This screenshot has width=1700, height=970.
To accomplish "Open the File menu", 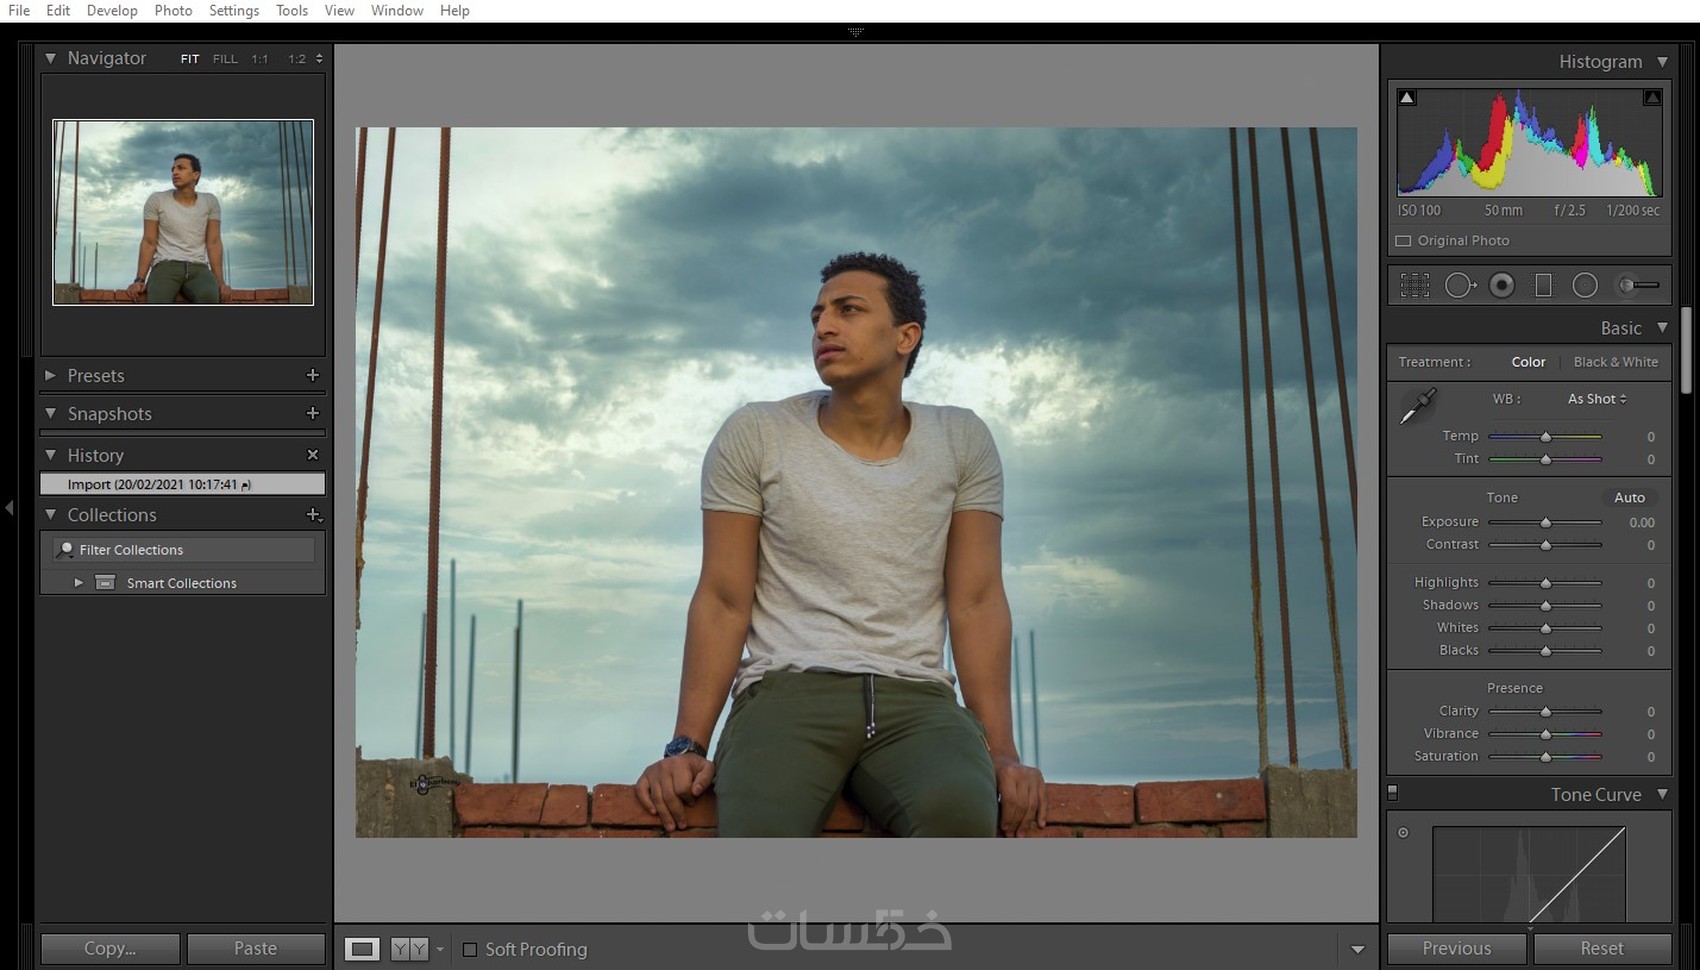I will (x=19, y=10).
